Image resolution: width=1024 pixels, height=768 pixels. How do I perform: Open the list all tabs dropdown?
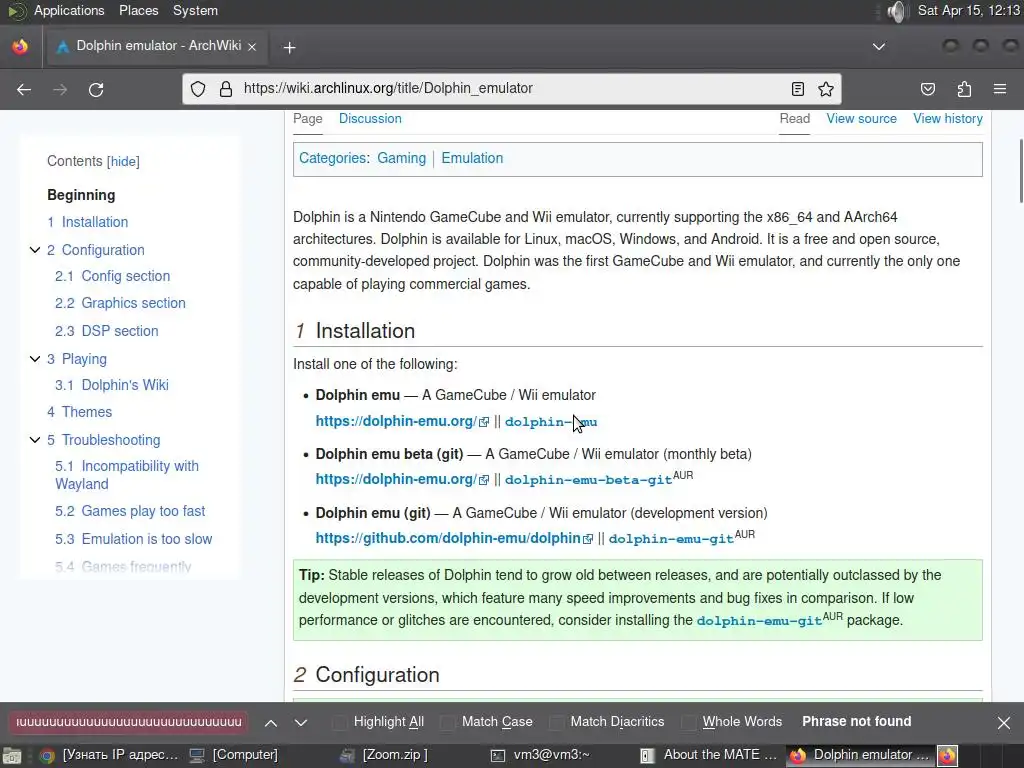click(879, 46)
